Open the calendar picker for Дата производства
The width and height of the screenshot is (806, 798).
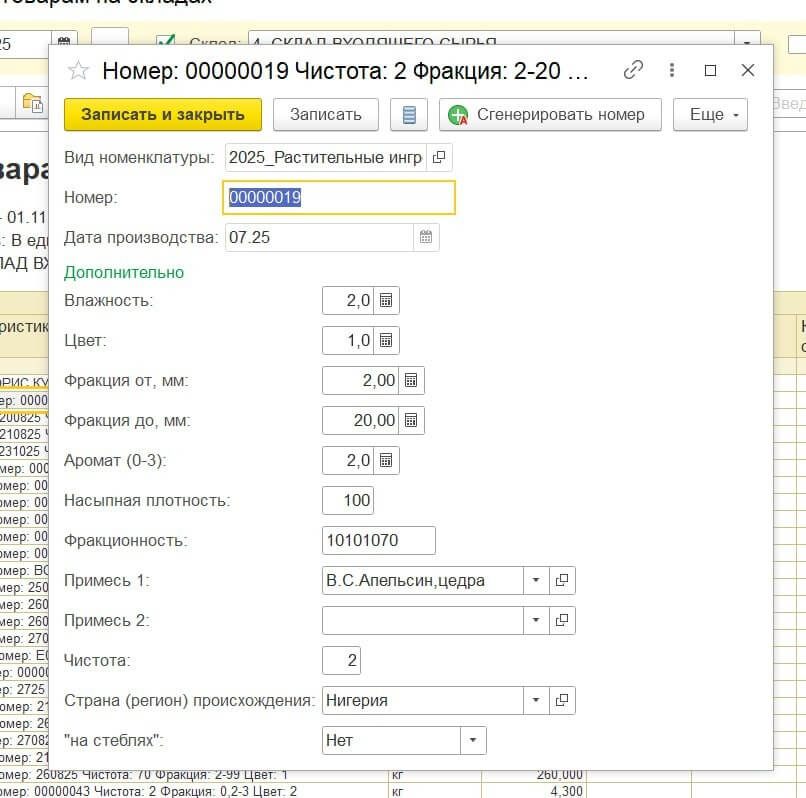point(426,238)
